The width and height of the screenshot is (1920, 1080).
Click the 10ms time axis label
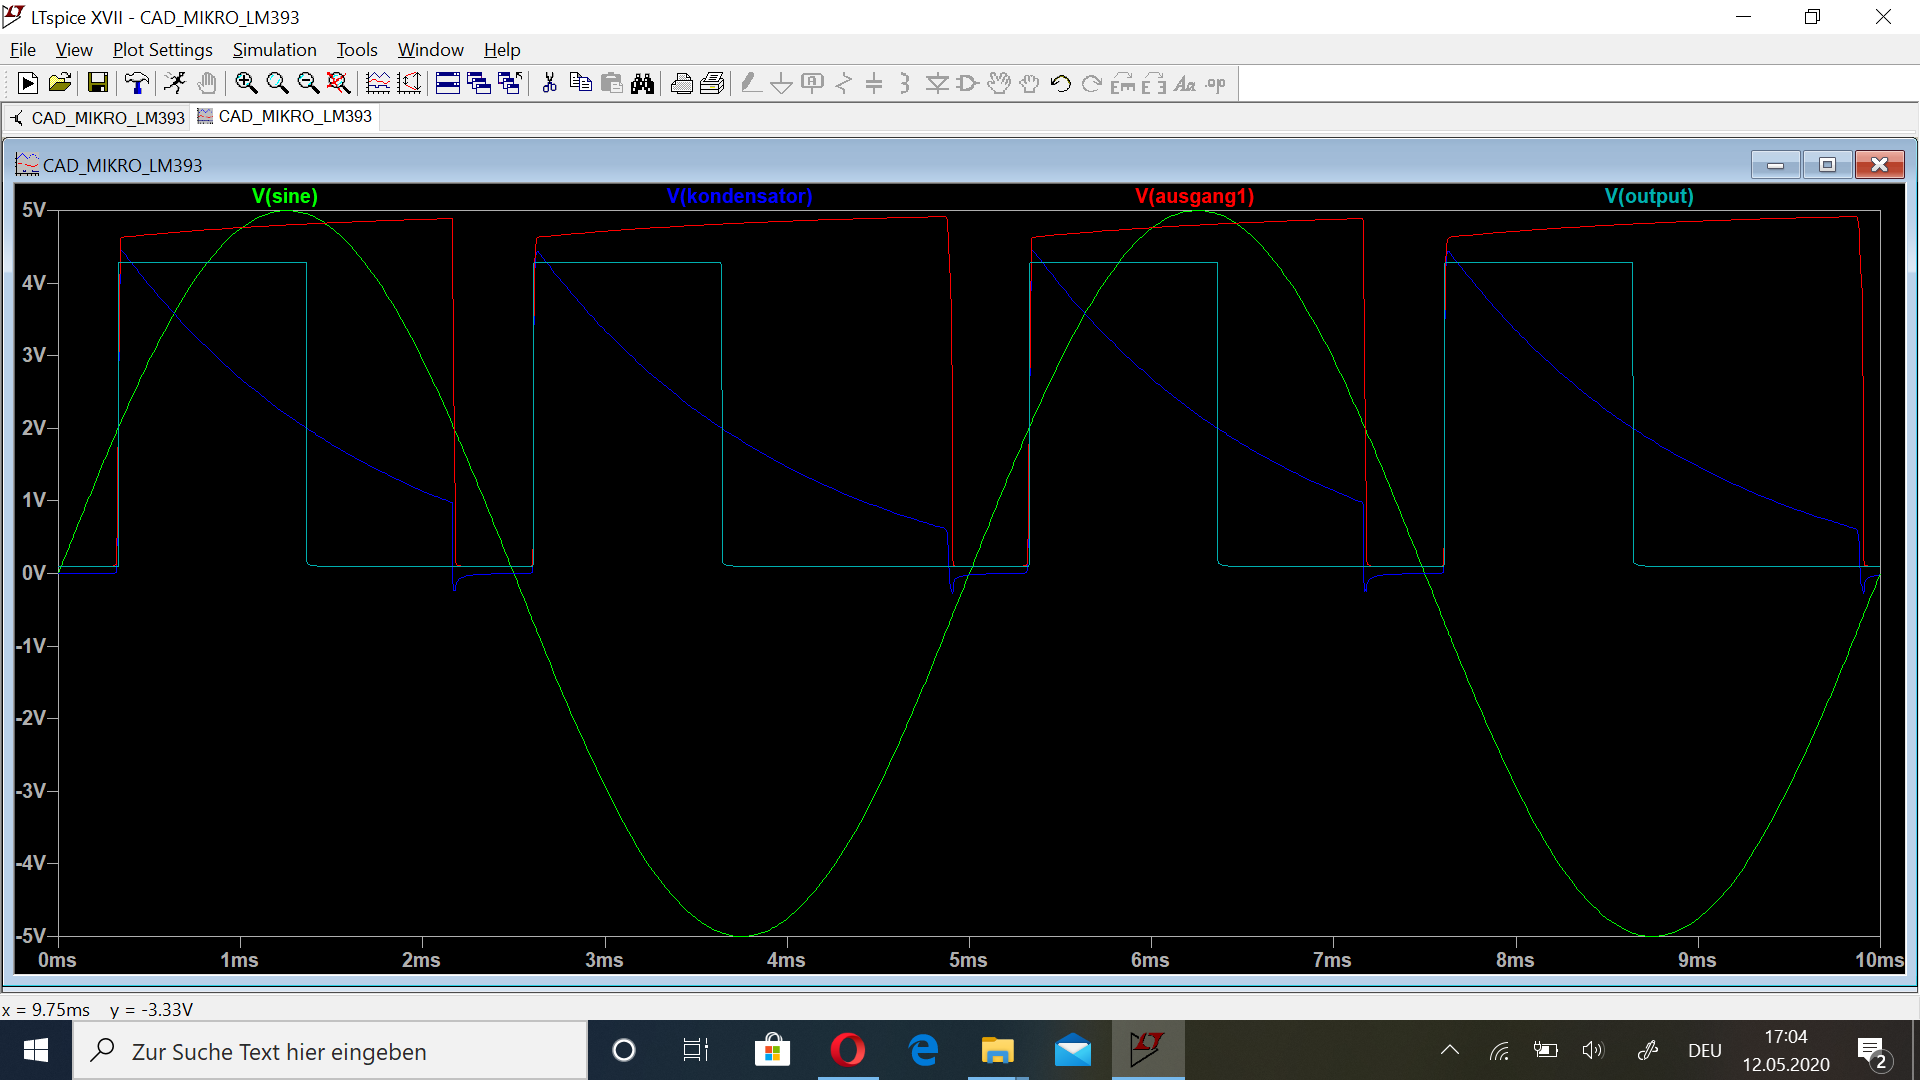pyautogui.click(x=1879, y=960)
